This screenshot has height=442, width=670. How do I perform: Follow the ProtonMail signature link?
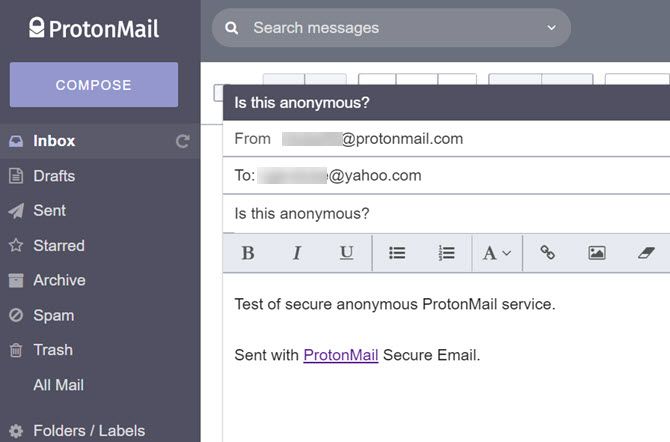340,355
